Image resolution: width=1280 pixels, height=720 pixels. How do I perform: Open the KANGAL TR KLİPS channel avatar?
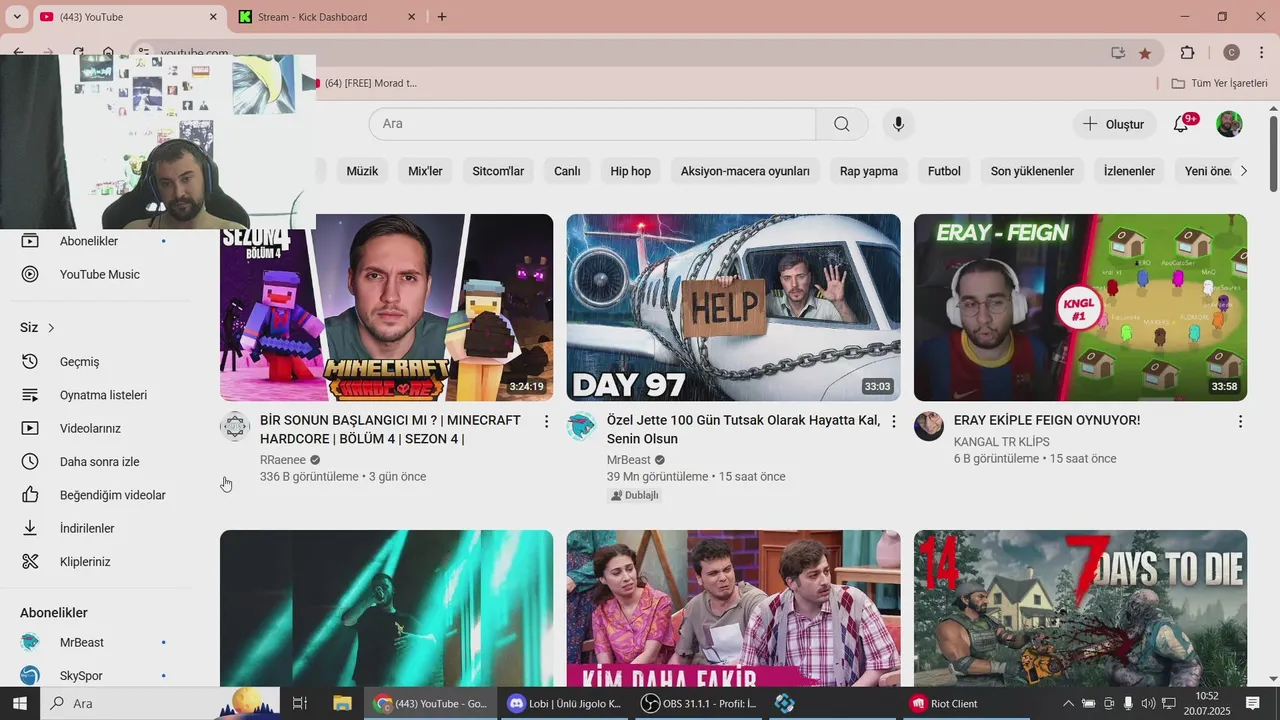(928, 427)
